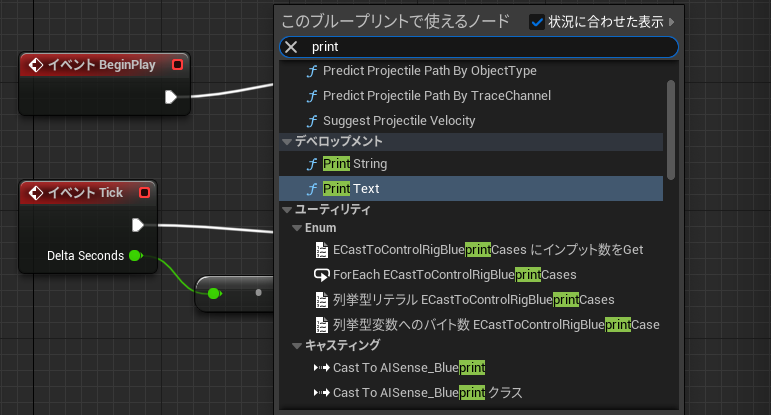
Task: Click the green Delta Seconds output pin
Action: [x=135, y=256]
